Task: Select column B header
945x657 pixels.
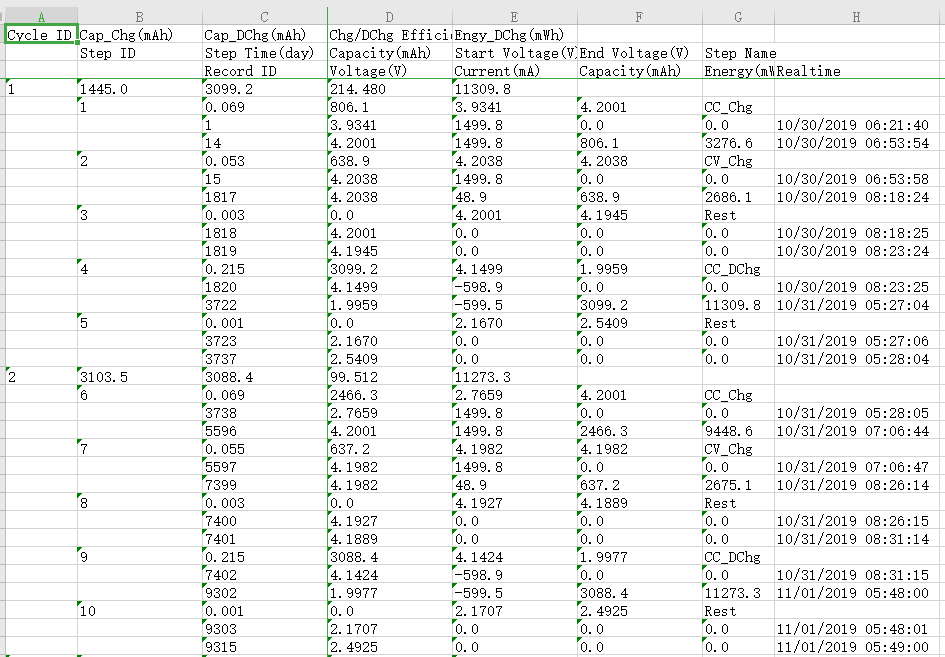Action: tap(140, 16)
